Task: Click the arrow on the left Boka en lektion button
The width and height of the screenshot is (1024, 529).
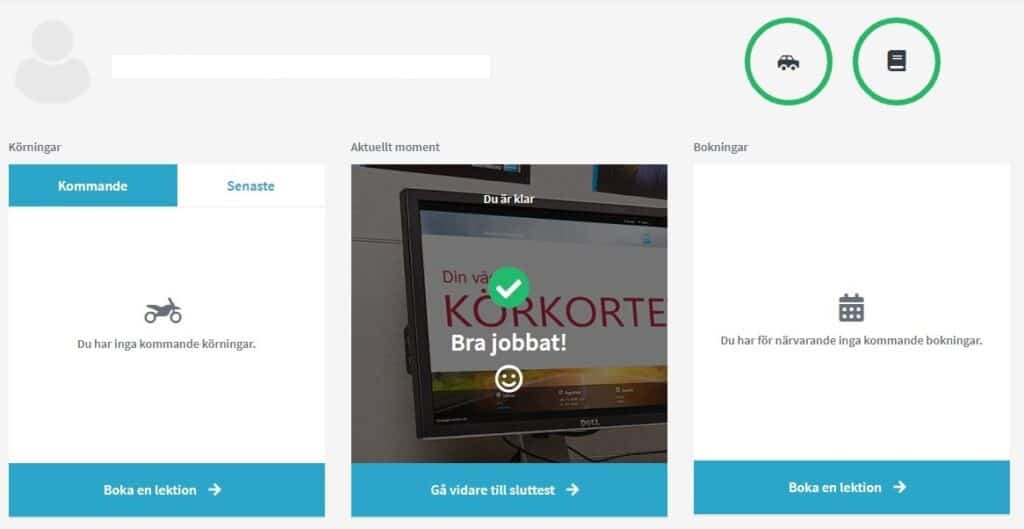Action: [214, 490]
